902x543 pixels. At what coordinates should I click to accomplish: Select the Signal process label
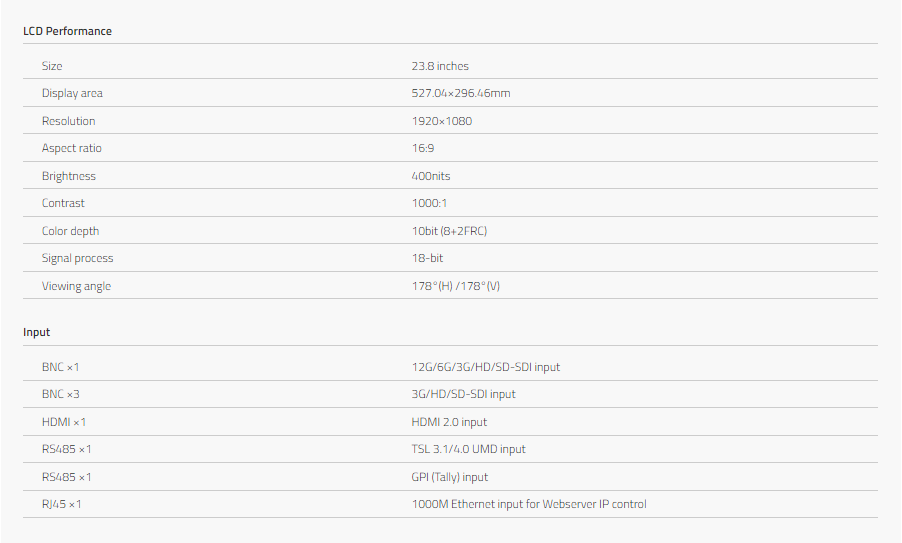click(x=78, y=258)
